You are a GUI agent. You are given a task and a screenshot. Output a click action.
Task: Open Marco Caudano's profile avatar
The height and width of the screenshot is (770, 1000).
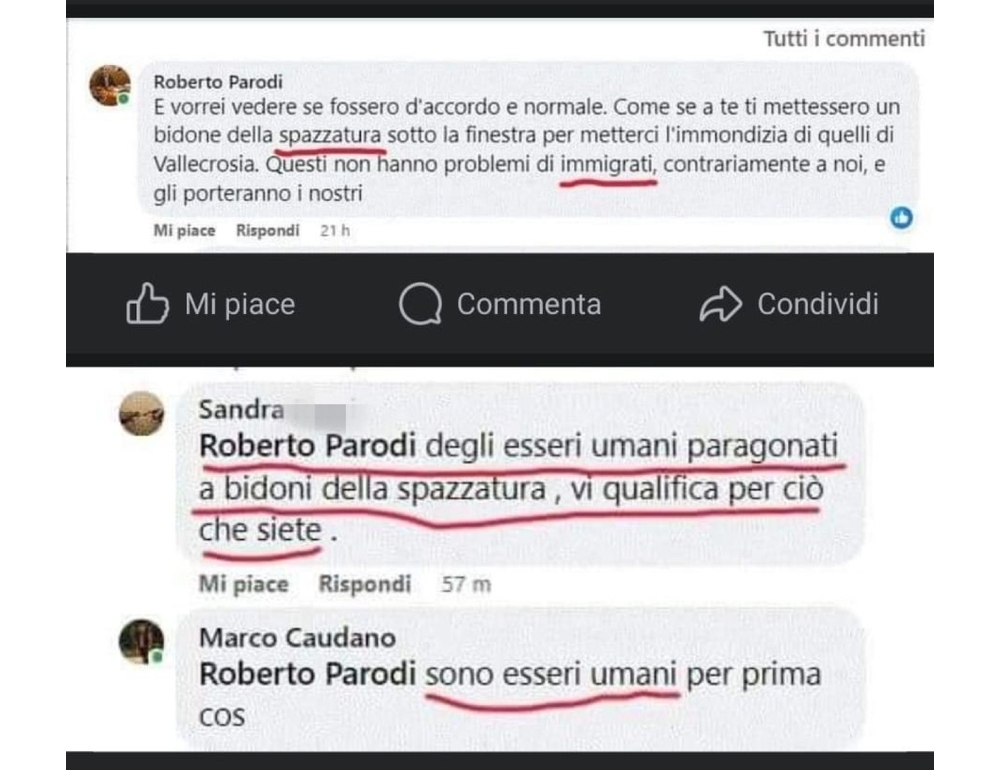(x=142, y=641)
